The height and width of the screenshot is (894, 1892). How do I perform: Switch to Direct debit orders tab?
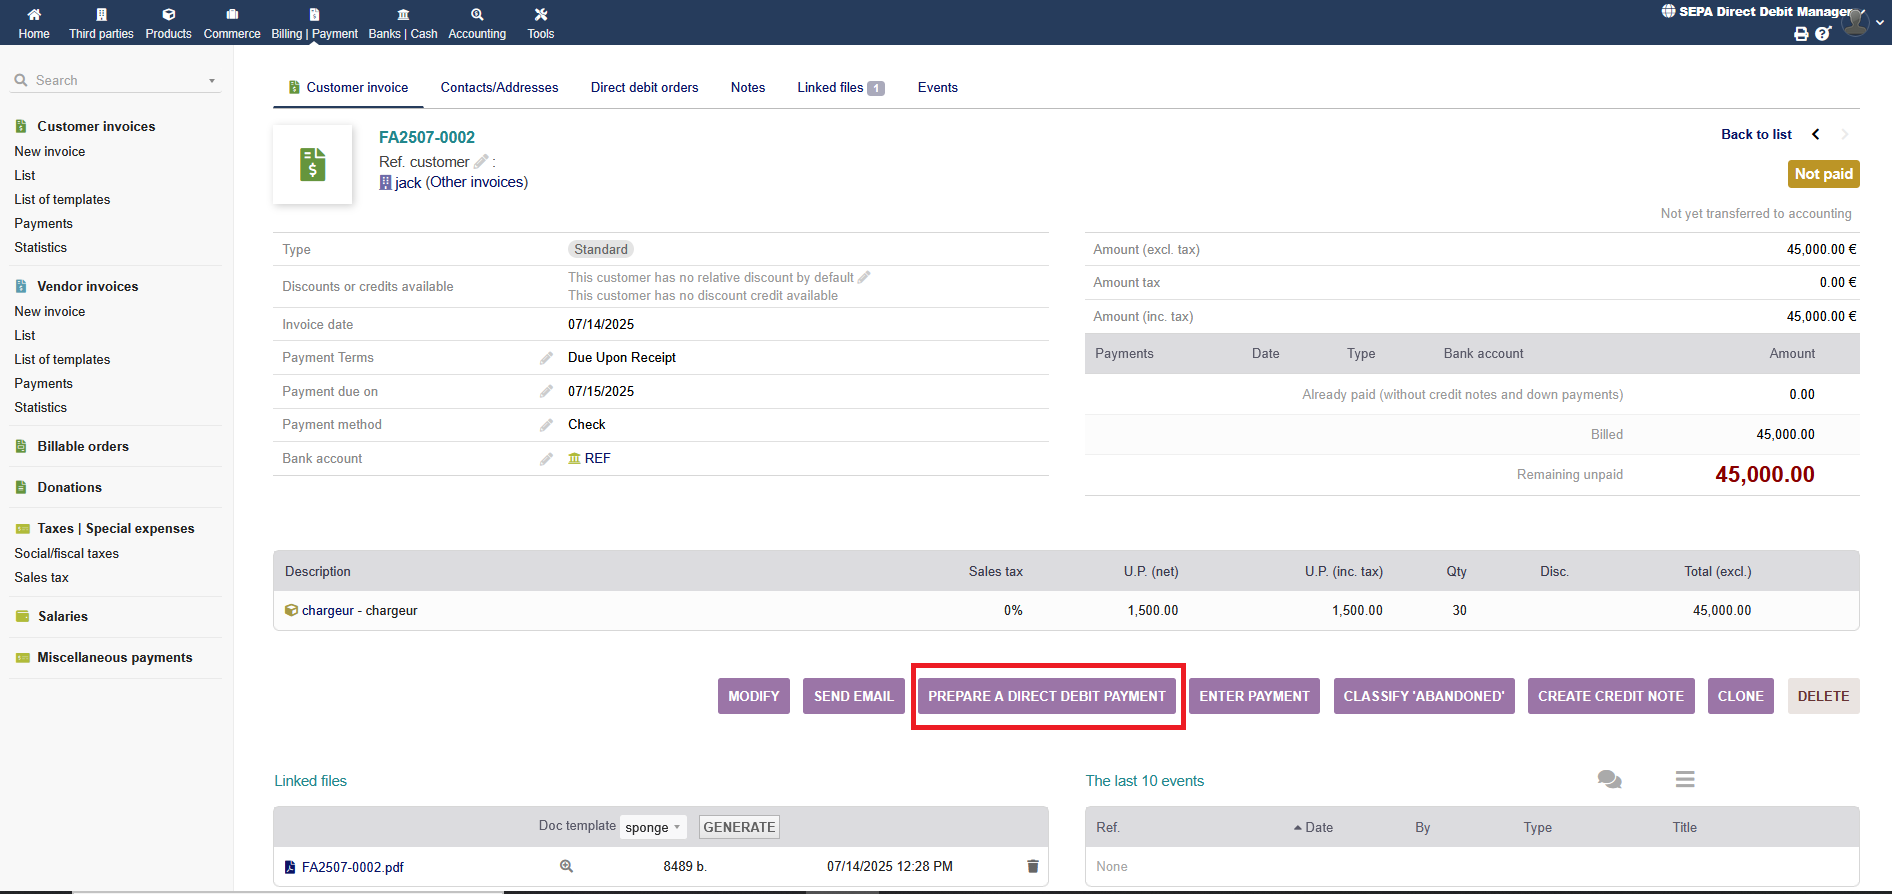(644, 88)
